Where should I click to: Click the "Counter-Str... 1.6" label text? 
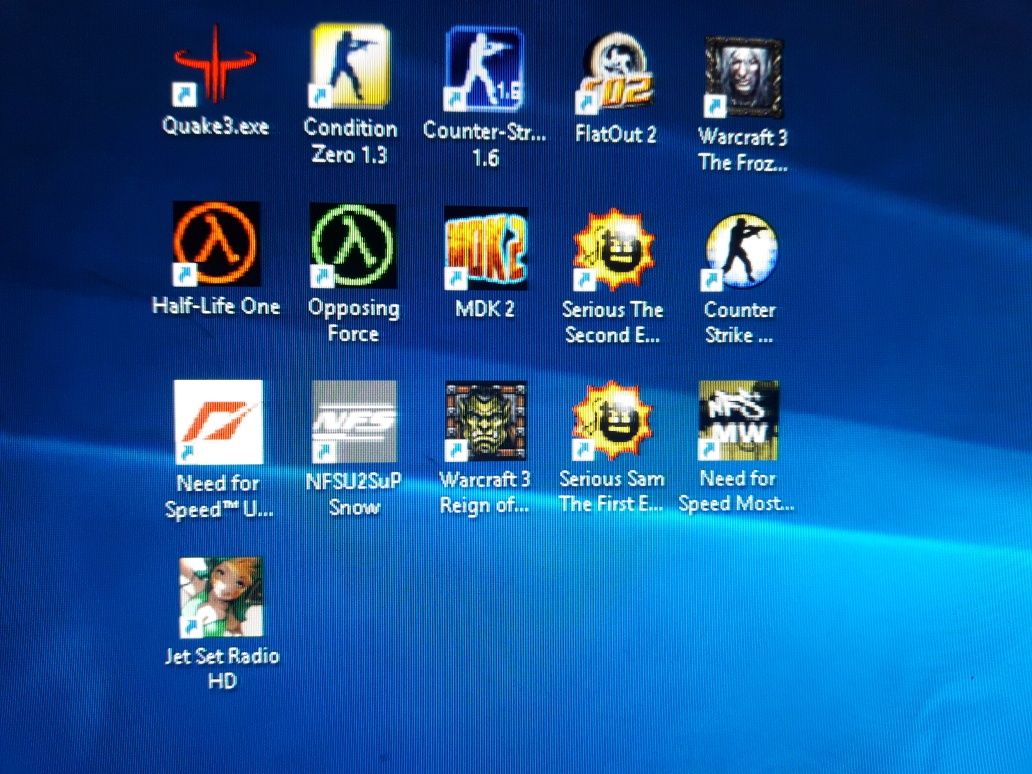pyautogui.click(x=484, y=143)
